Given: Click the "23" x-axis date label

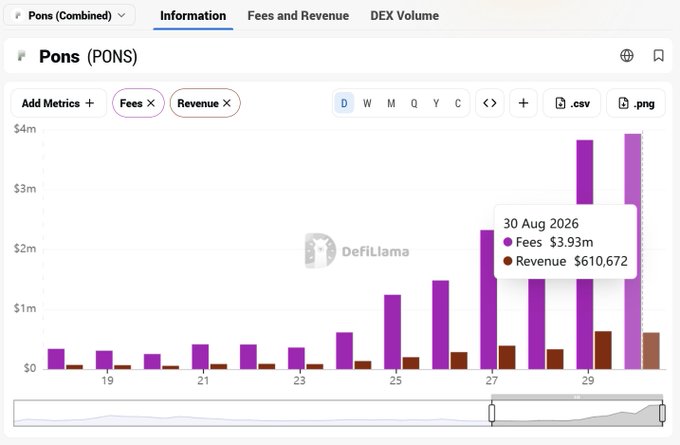Looking at the screenshot, I should tap(299, 380).
